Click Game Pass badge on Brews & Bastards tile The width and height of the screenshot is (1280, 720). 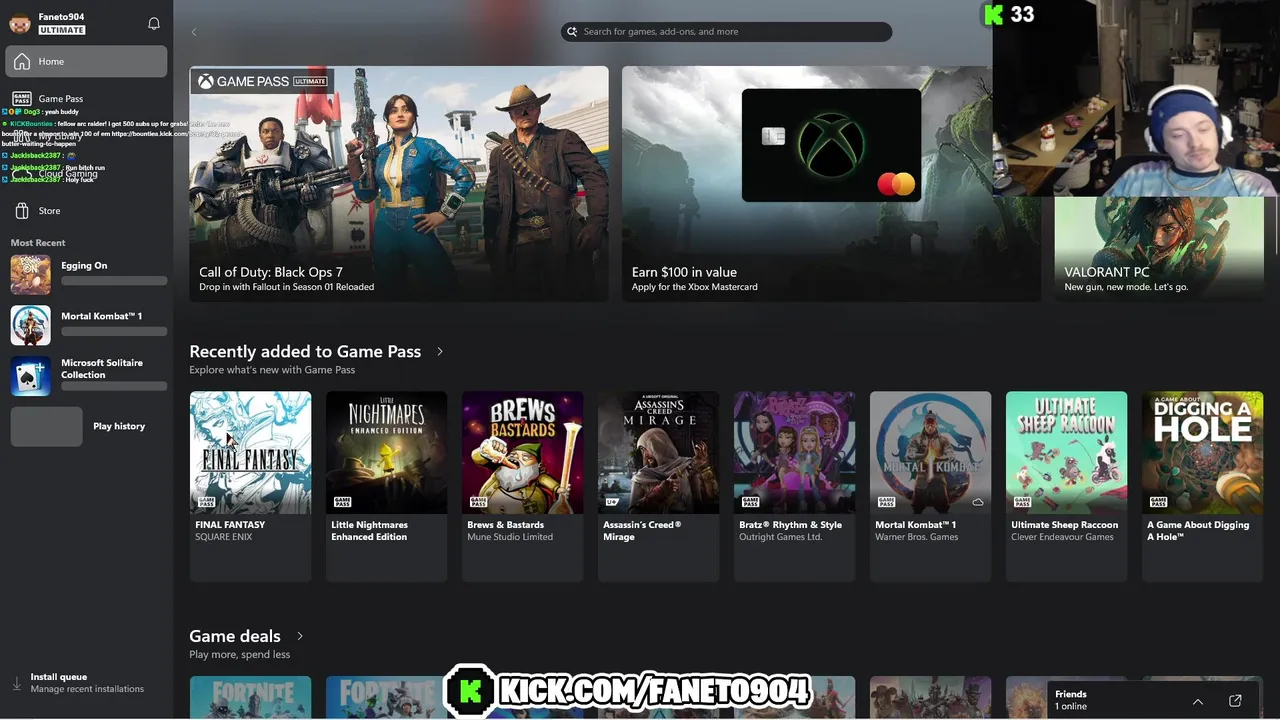click(478, 502)
